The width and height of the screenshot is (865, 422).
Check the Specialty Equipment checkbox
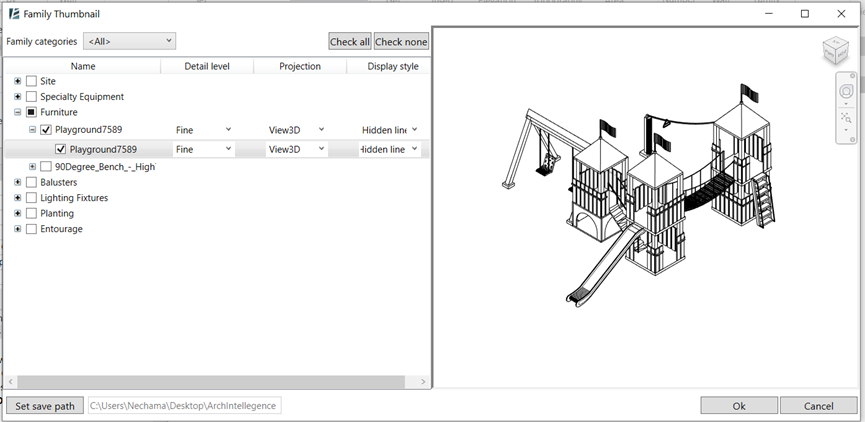[x=31, y=97]
